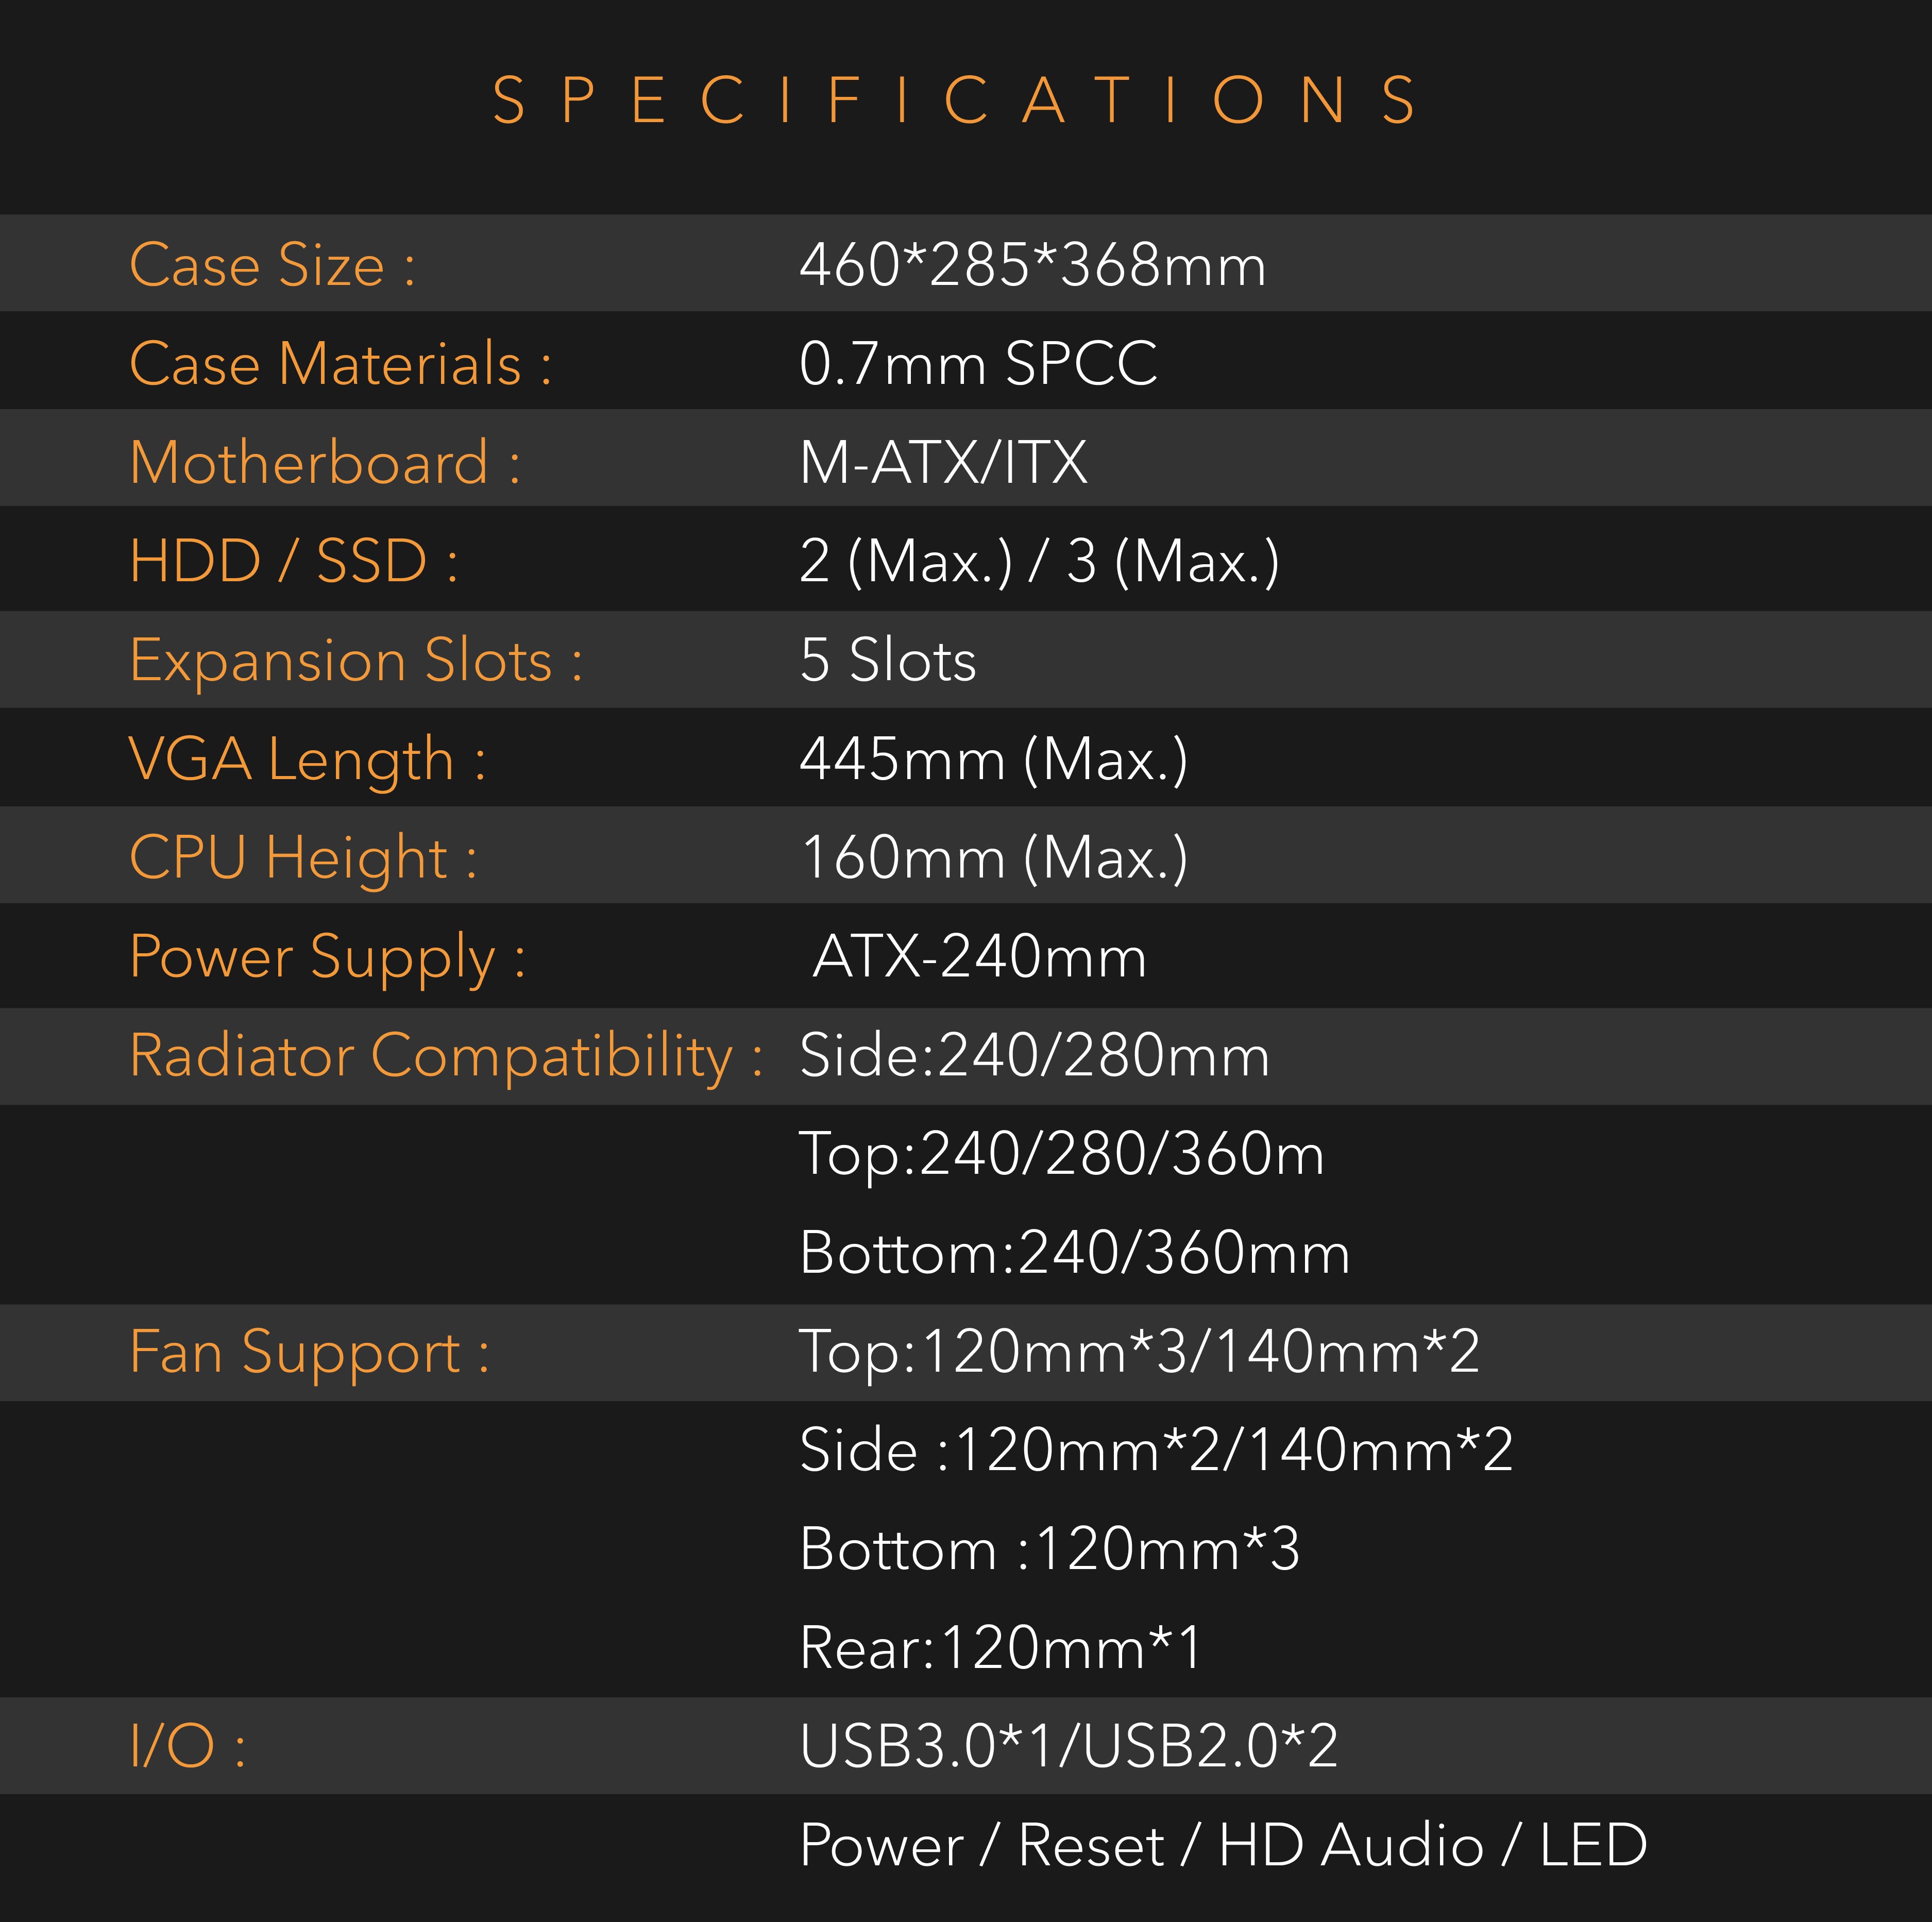This screenshot has height=1922, width=1932.
Task: Click the HDD / SSD label
Action: click(x=294, y=560)
